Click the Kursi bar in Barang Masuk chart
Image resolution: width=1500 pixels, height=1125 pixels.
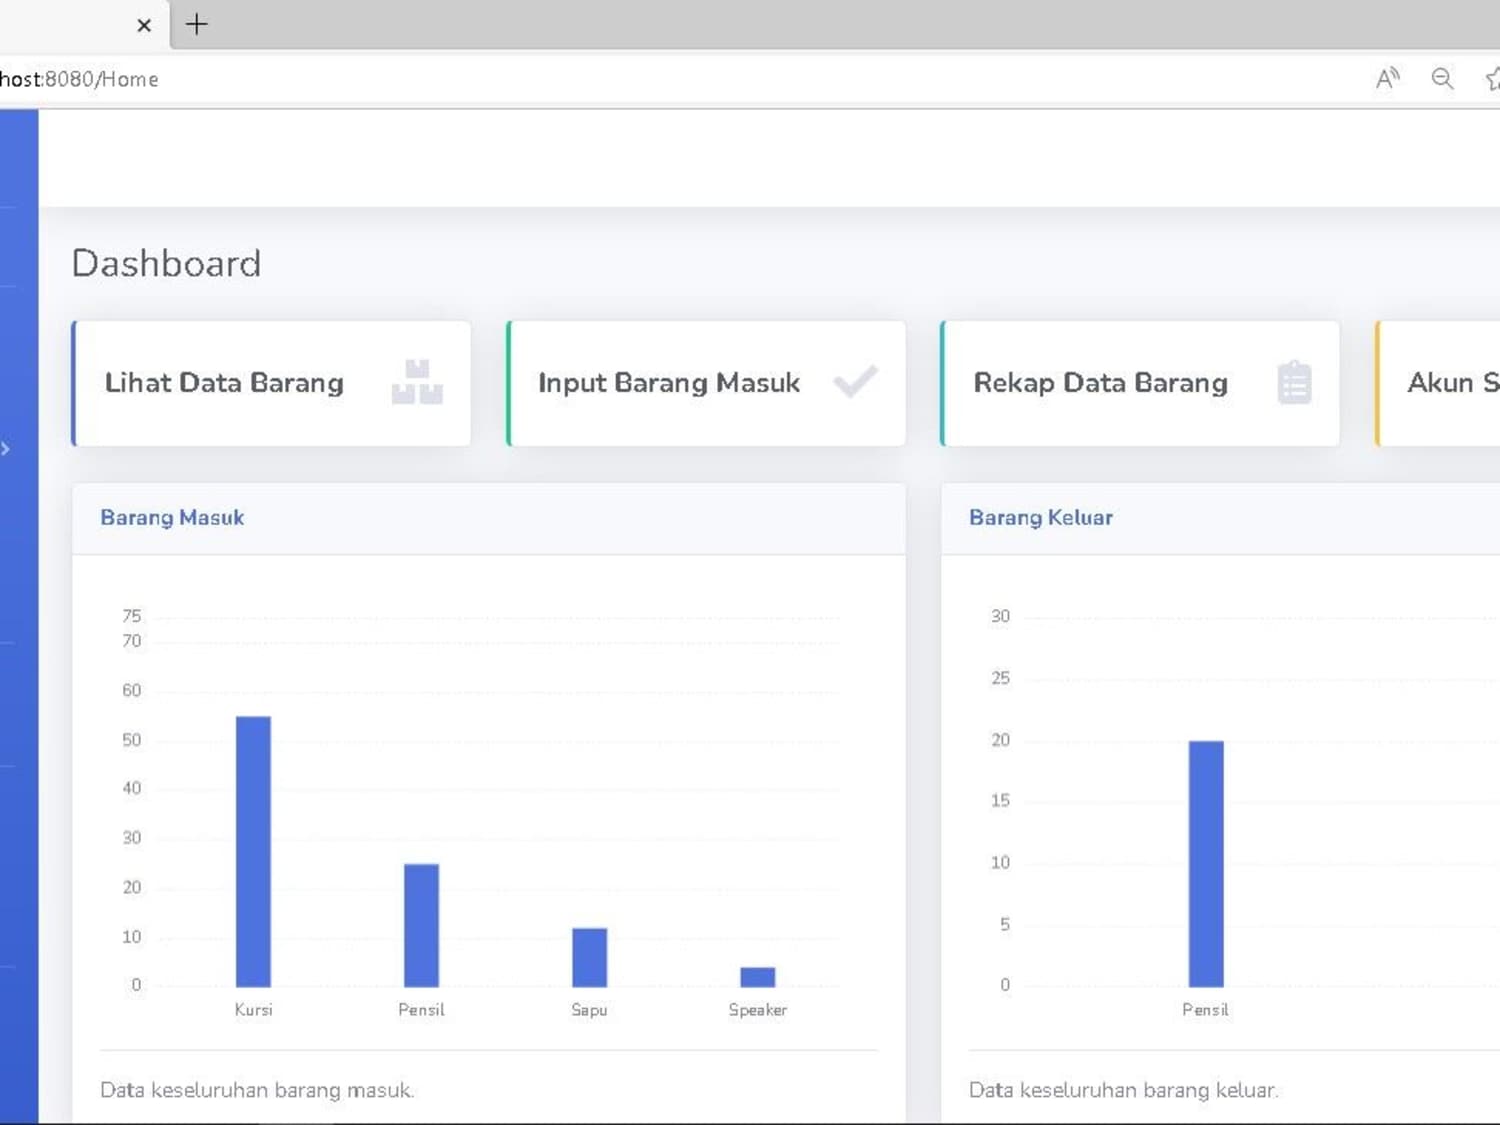click(x=253, y=851)
